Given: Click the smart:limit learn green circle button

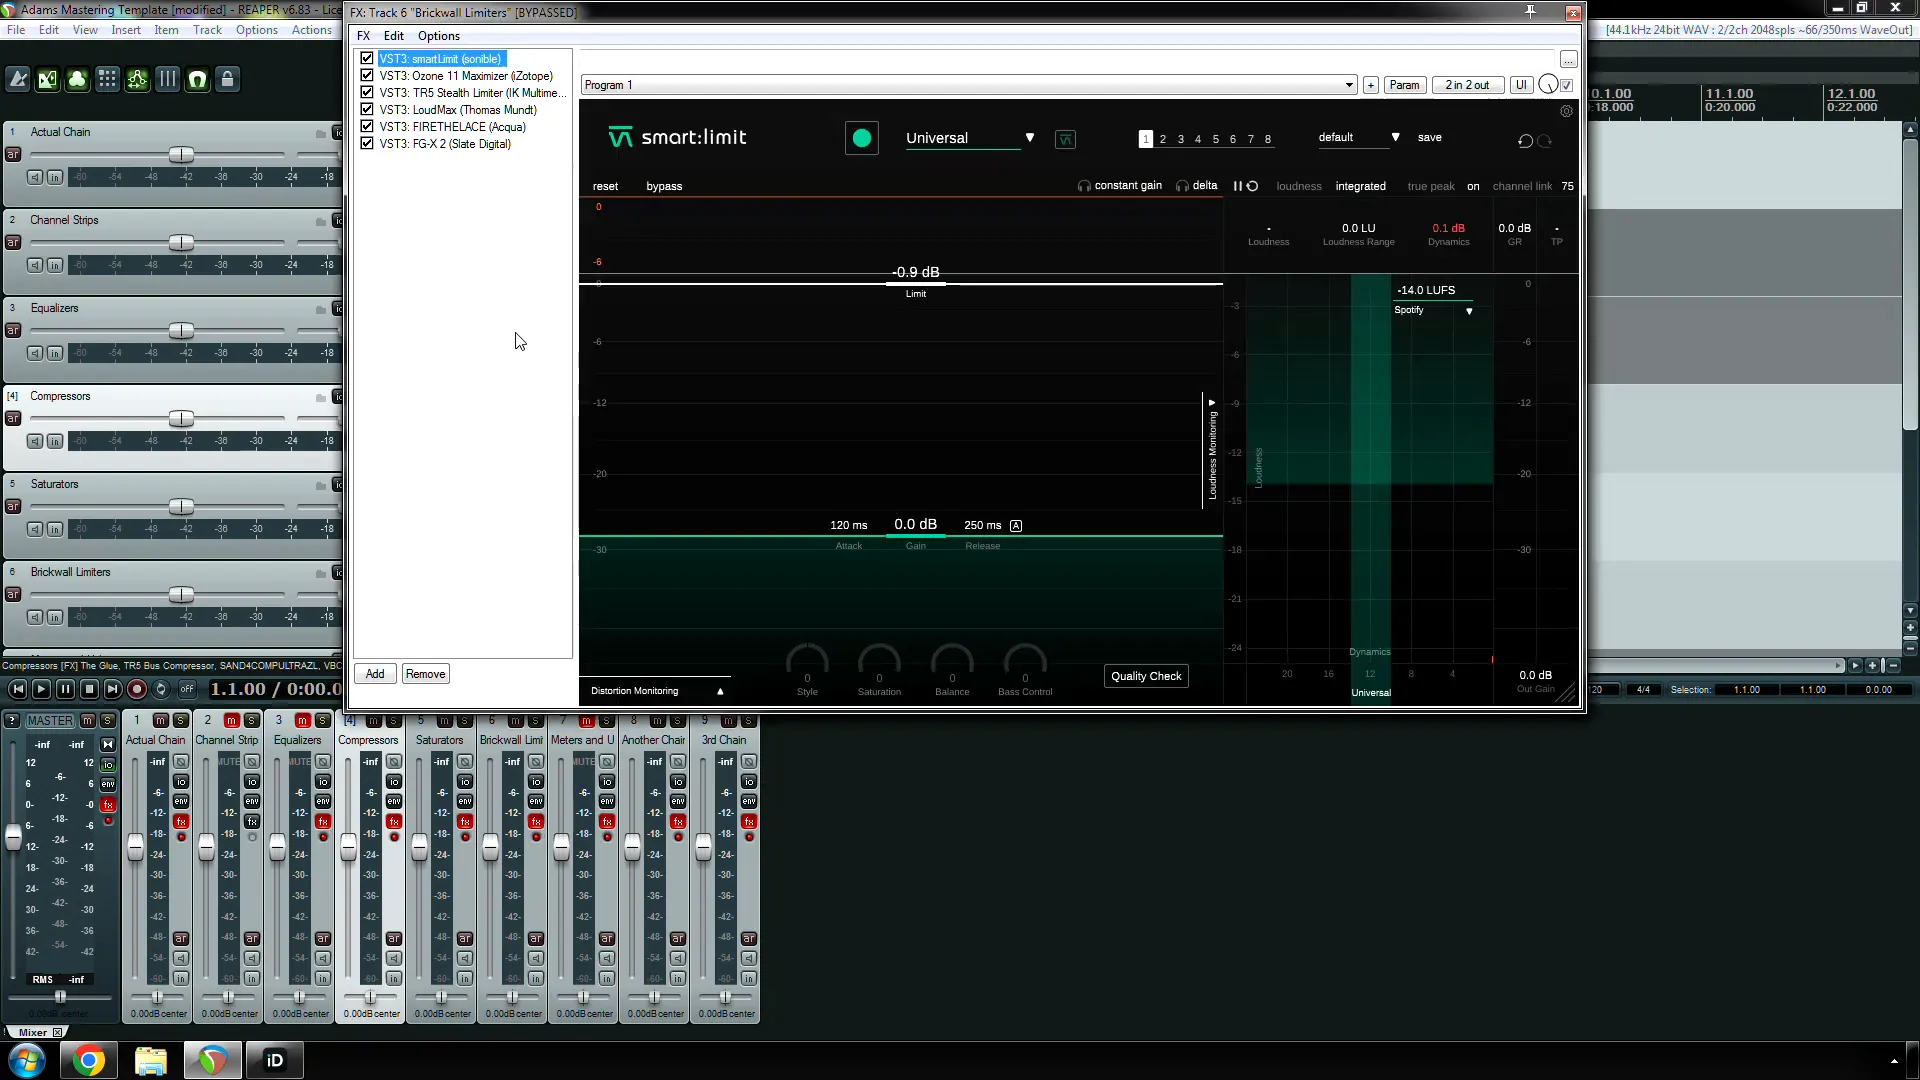Looking at the screenshot, I should 862,138.
